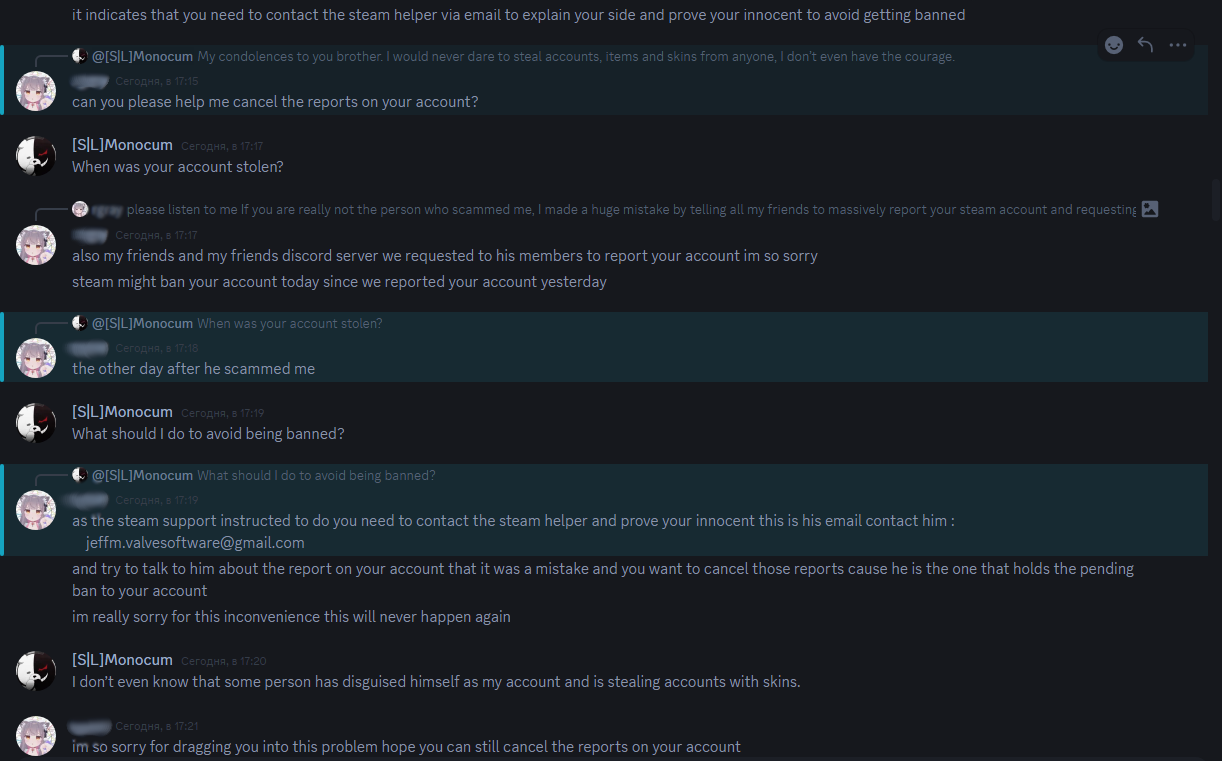The height and width of the screenshot is (761, 1222).
Task: Click Monocum's avatar beside 'What should I do to avoid being banned?'
Action: point(36,423)
